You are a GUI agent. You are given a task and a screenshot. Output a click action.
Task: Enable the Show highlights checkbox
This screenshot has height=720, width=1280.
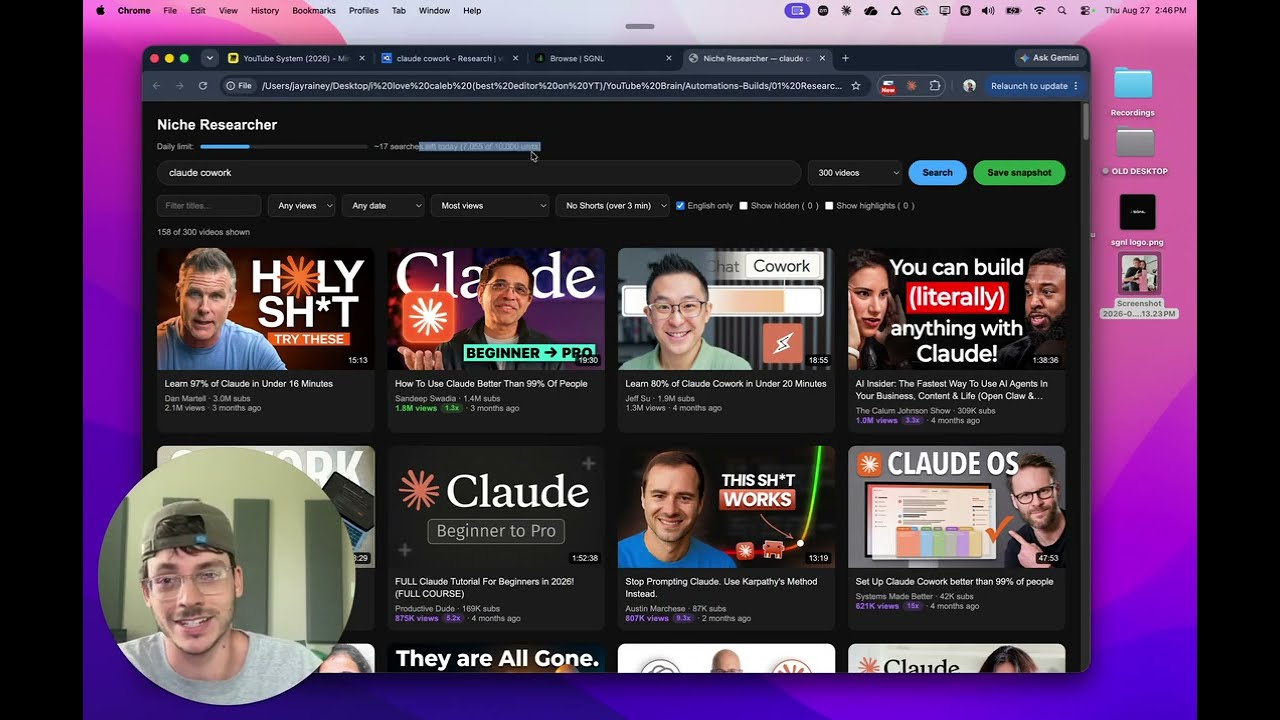coord(829,206)
